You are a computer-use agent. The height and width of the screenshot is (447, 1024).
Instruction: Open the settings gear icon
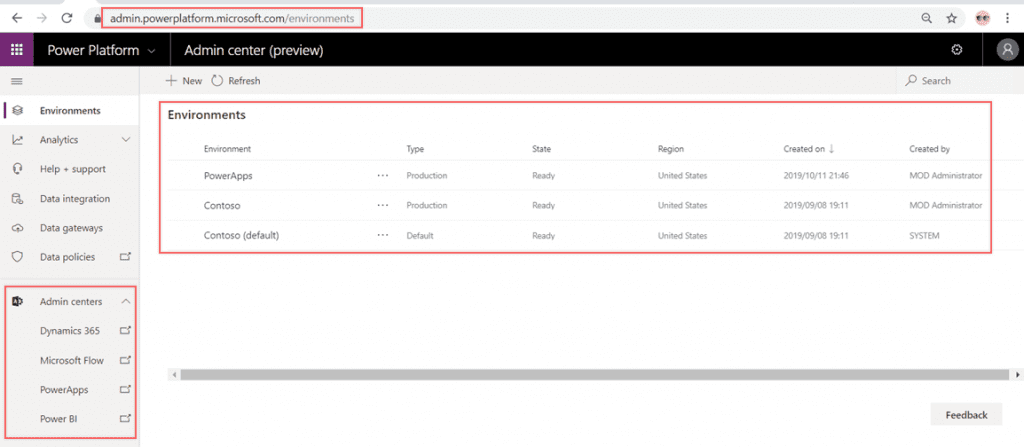pyautogui.click(x=957, y=50)
